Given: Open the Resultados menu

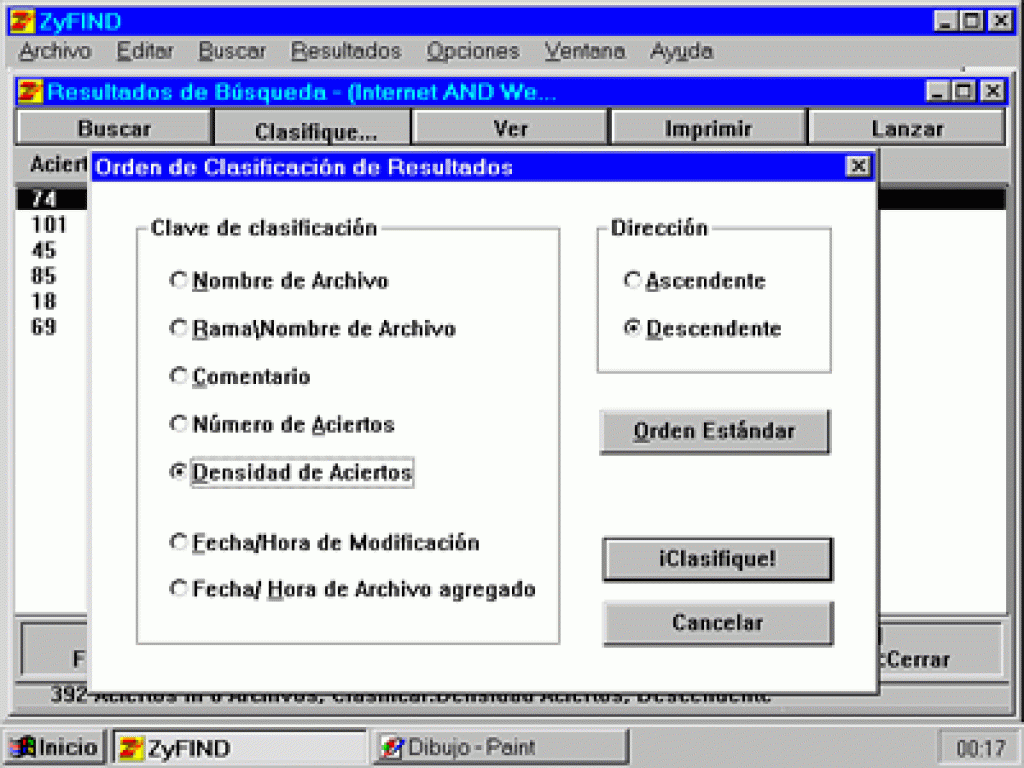Looking at the screenshot, I should pyautogui.click(x=346, y=51).
